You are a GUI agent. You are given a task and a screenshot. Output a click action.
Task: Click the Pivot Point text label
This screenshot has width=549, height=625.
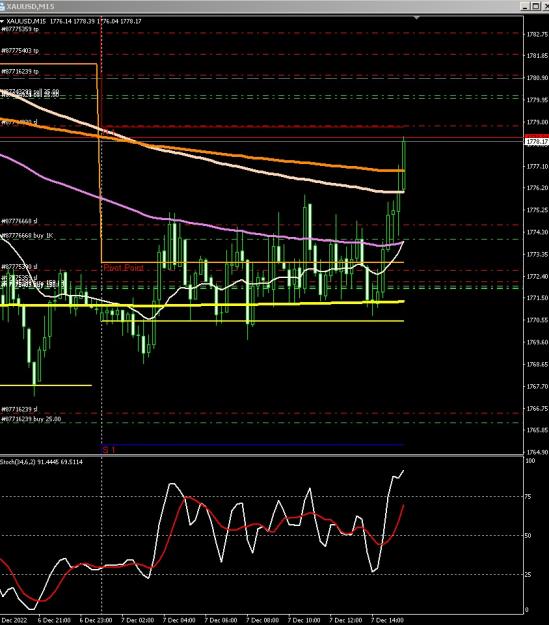click(x=124, y=268)
